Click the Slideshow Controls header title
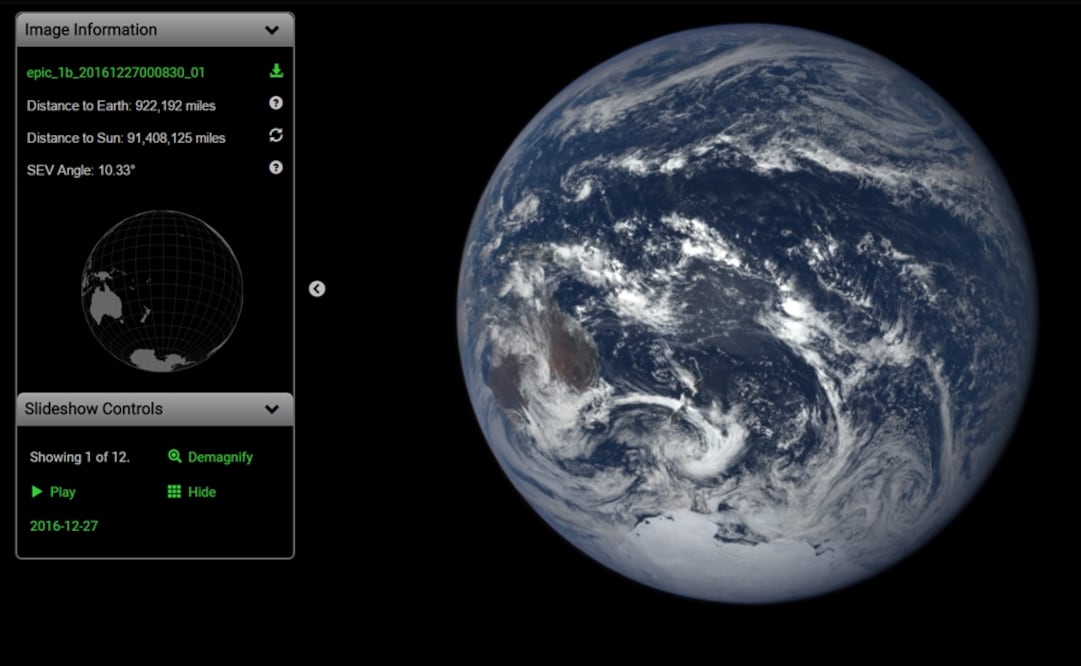Viewport: 1081px width, 666px height. 94,409
